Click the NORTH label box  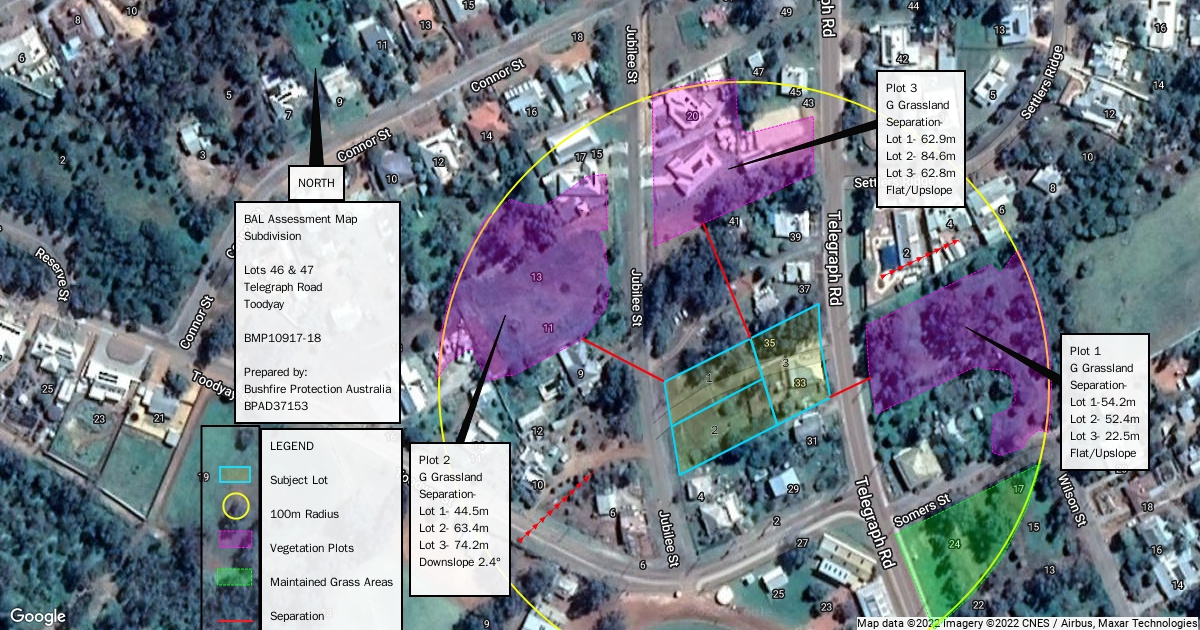319,184
